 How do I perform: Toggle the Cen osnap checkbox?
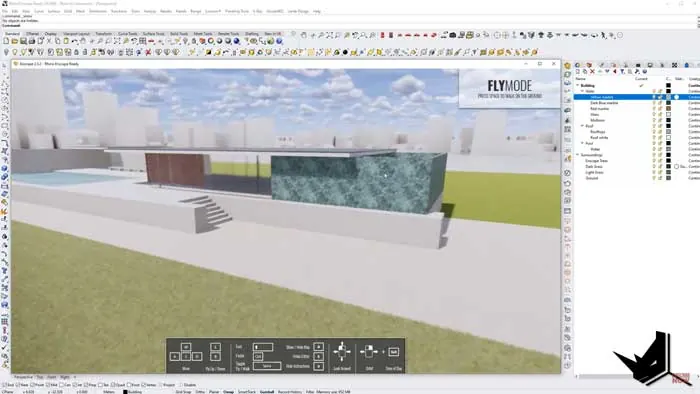[62, 385]
